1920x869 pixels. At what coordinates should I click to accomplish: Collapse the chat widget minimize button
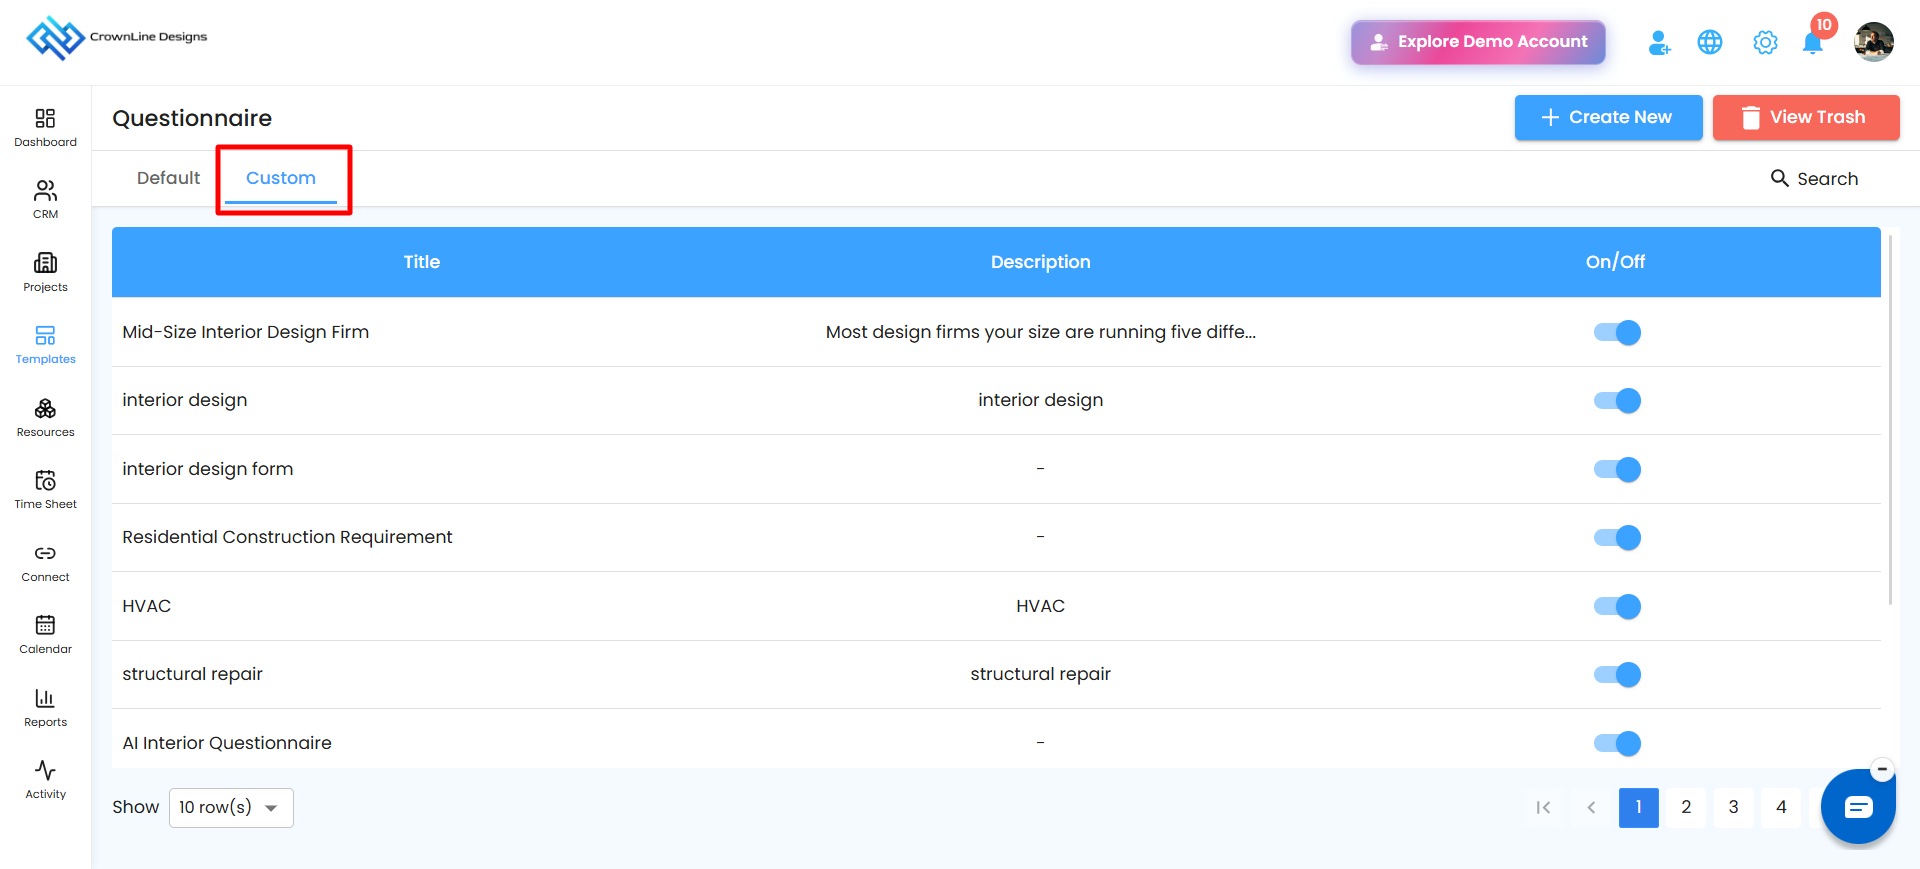pos(1882,769)
